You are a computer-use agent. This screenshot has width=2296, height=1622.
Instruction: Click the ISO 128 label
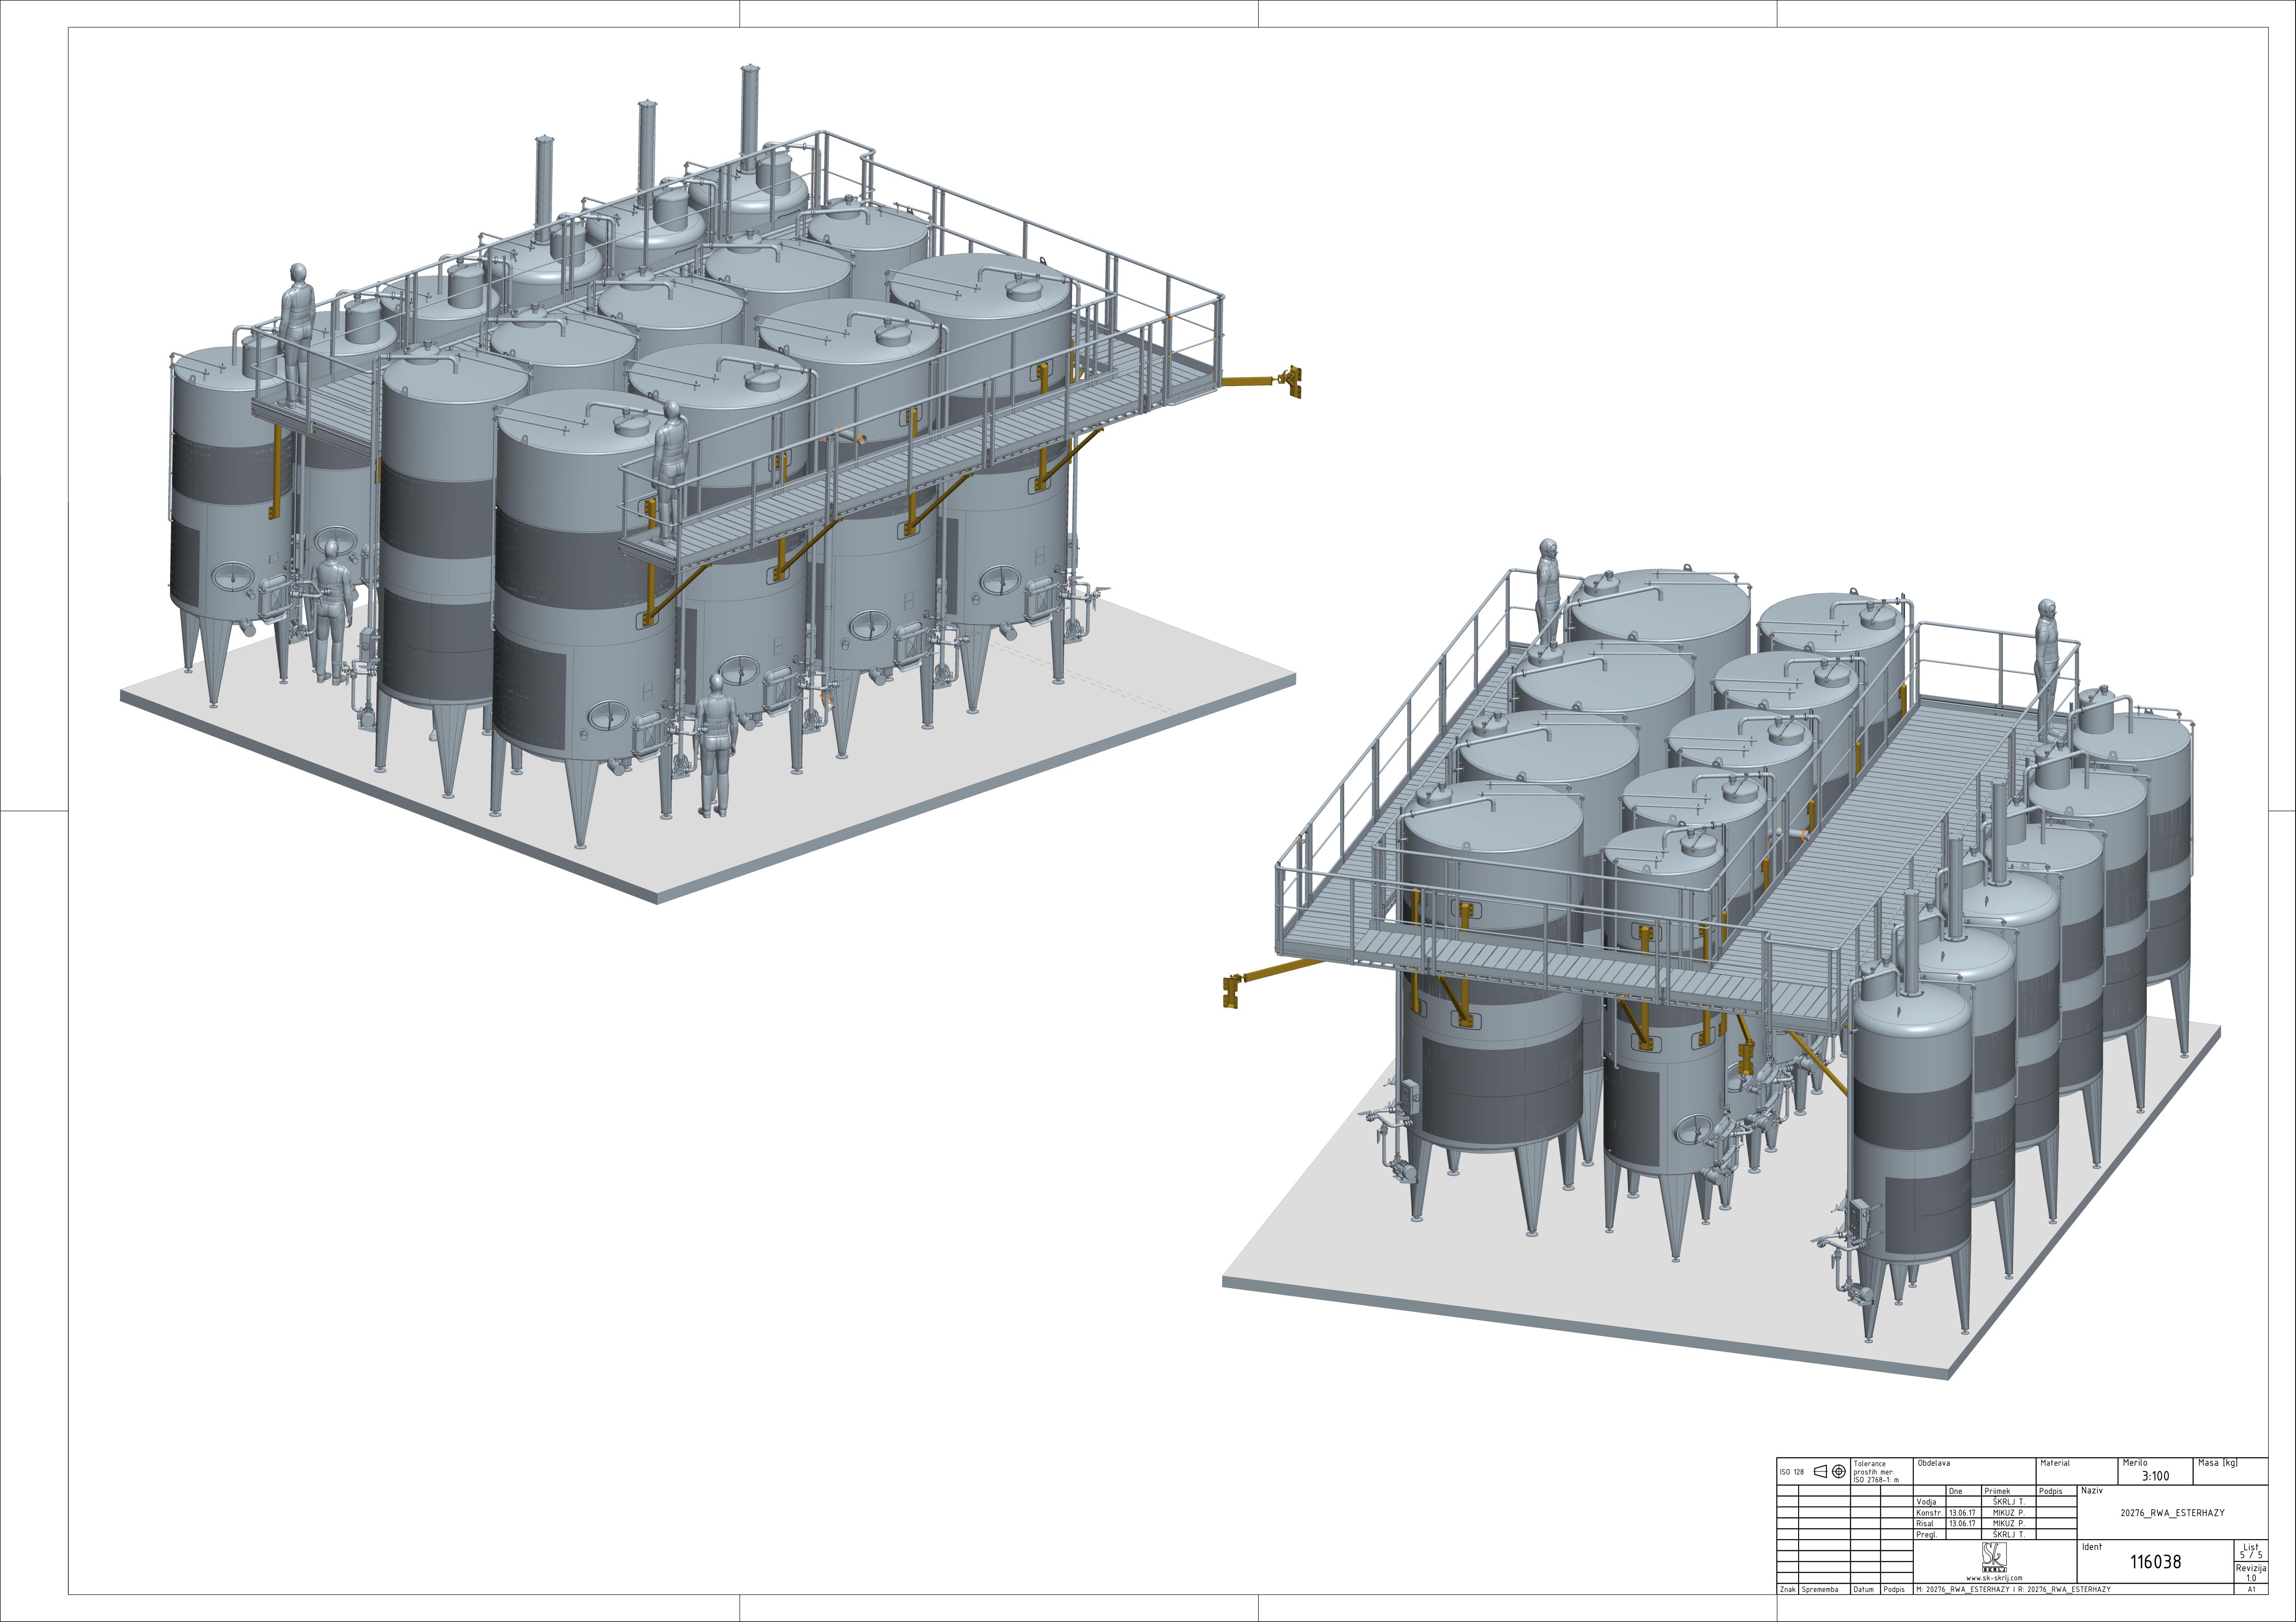(1792, 1472)
